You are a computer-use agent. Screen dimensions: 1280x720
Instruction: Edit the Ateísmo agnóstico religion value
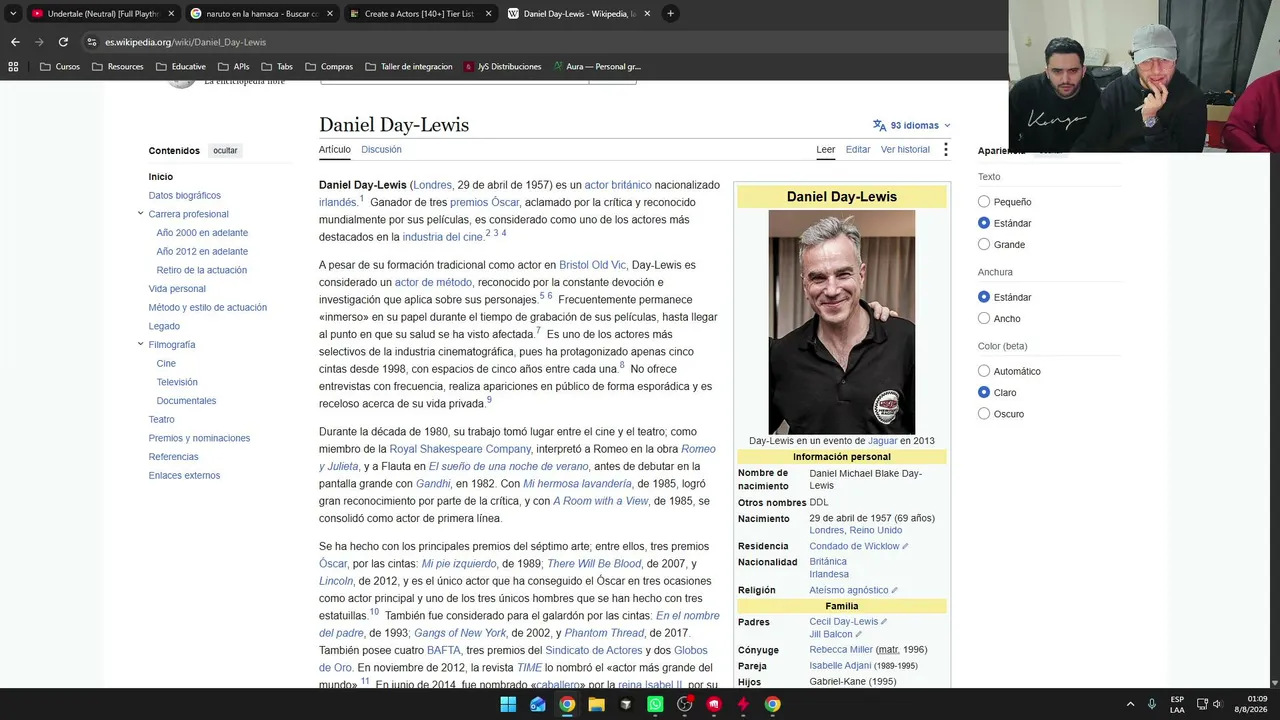click(894, 590)
